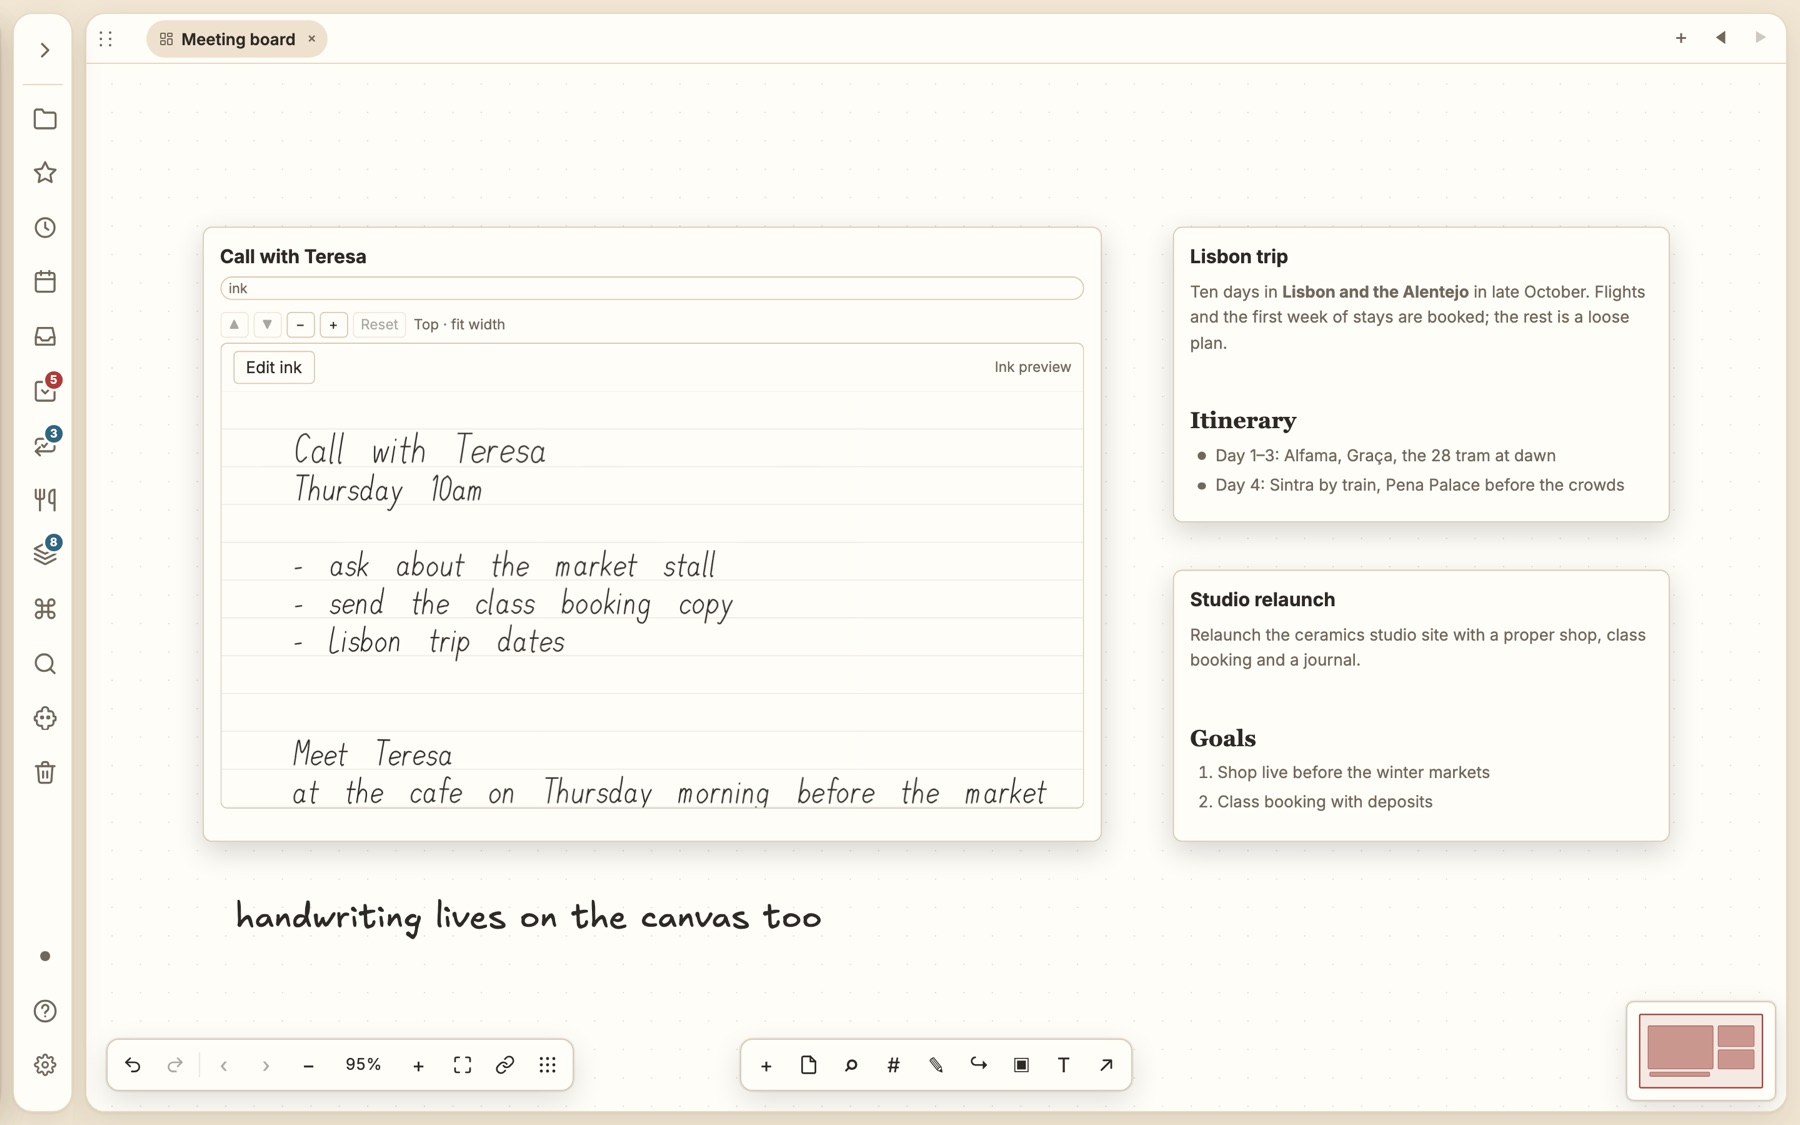
Task: Open sync icon with badge 3
Action: click(x=45, y=445)
